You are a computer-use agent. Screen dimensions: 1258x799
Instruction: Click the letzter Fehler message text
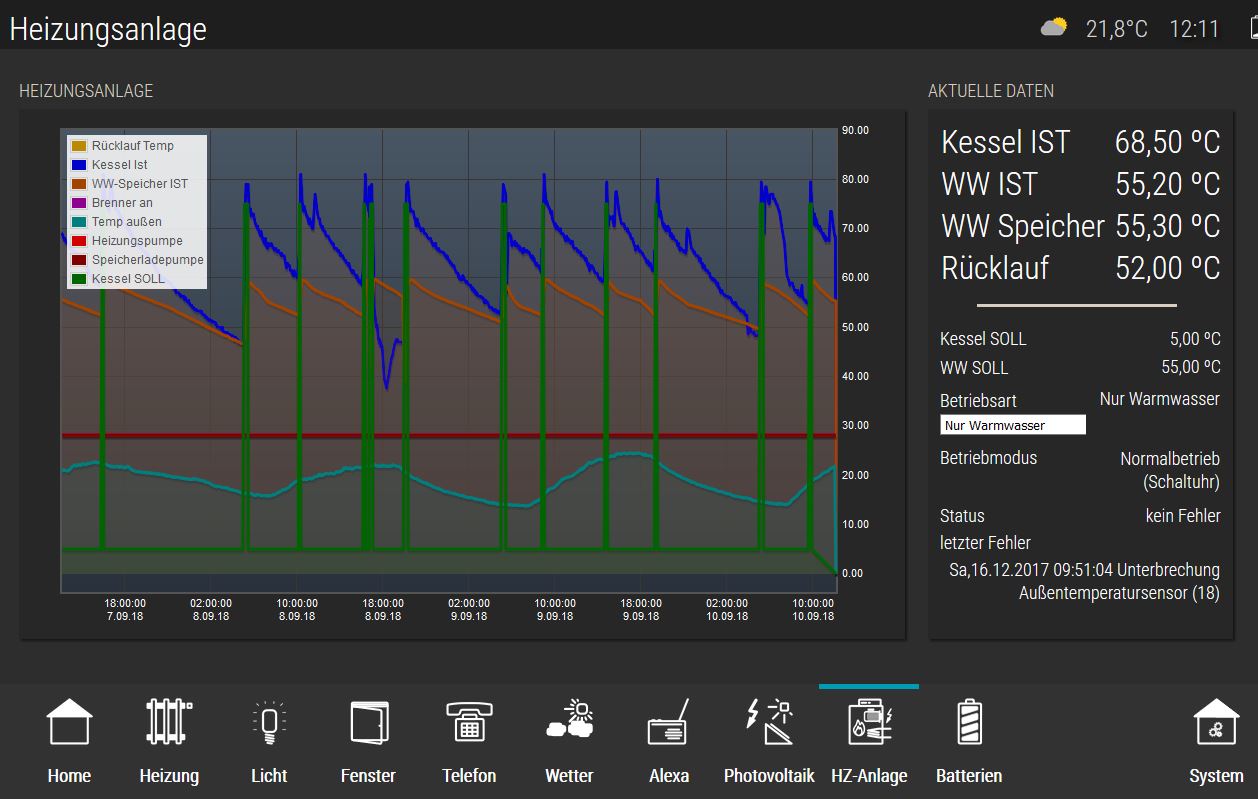1084,581
